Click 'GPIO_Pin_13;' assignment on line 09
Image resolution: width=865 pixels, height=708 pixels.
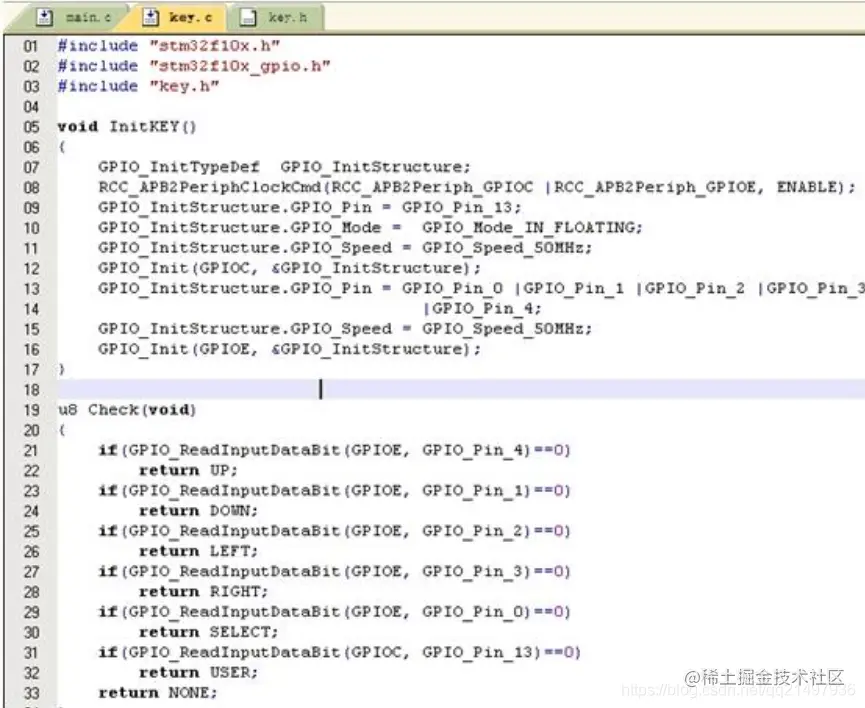point(461,207)
